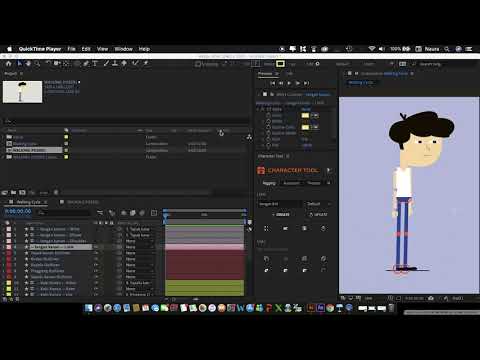Click Walking Cycle breadcrumb in Composition viewer
Viewport: 480px width, 360px height.
coord(361,82)
